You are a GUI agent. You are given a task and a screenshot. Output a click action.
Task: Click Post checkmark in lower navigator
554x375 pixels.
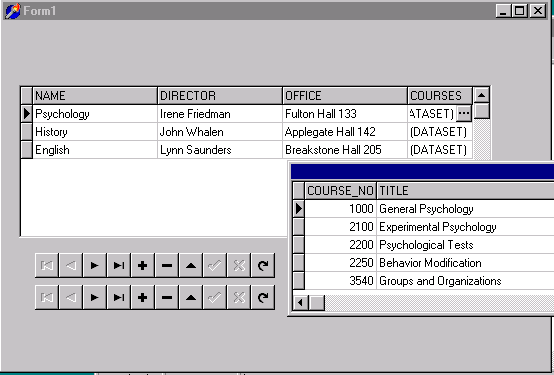[215, 297]
